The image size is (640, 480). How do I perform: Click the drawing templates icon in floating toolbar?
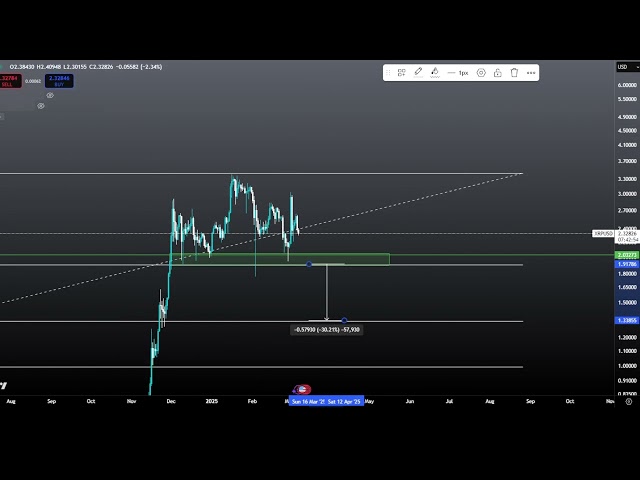click(401, 73)
